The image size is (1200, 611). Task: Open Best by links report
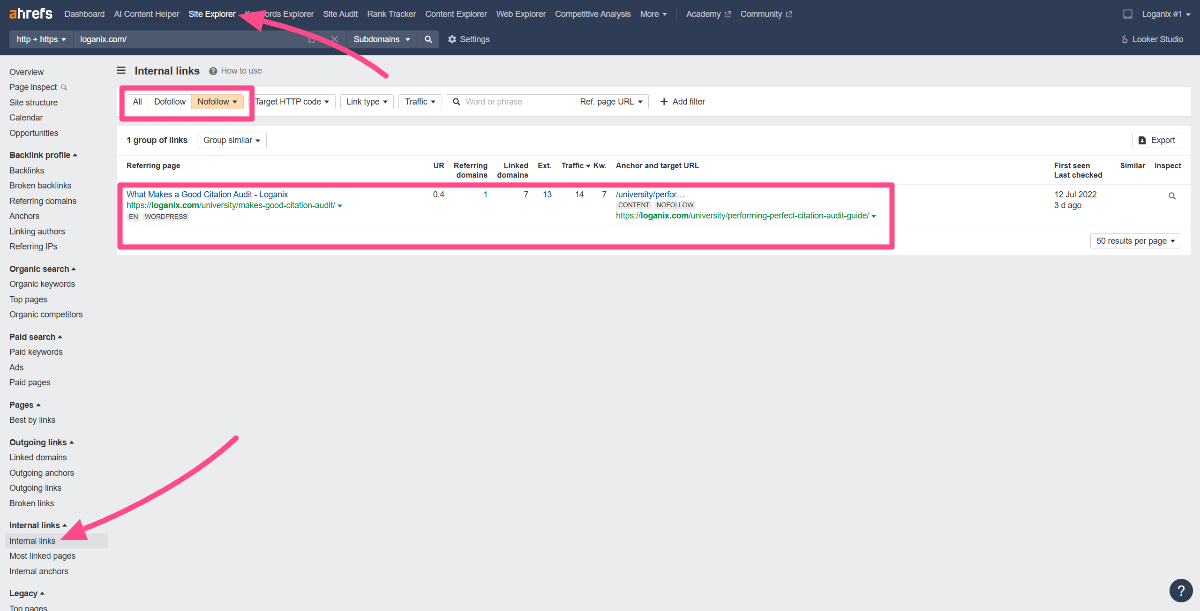(x=32, y=420)
